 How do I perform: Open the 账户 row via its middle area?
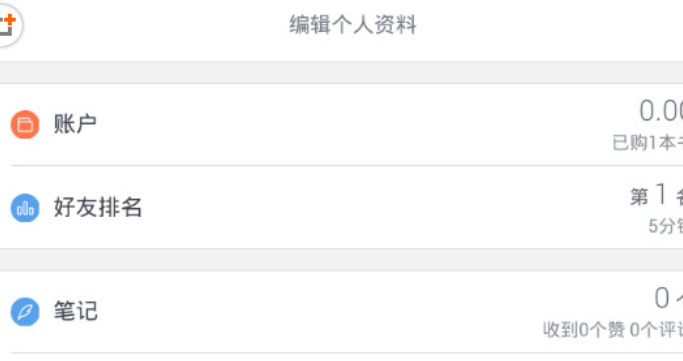[342, 125]
